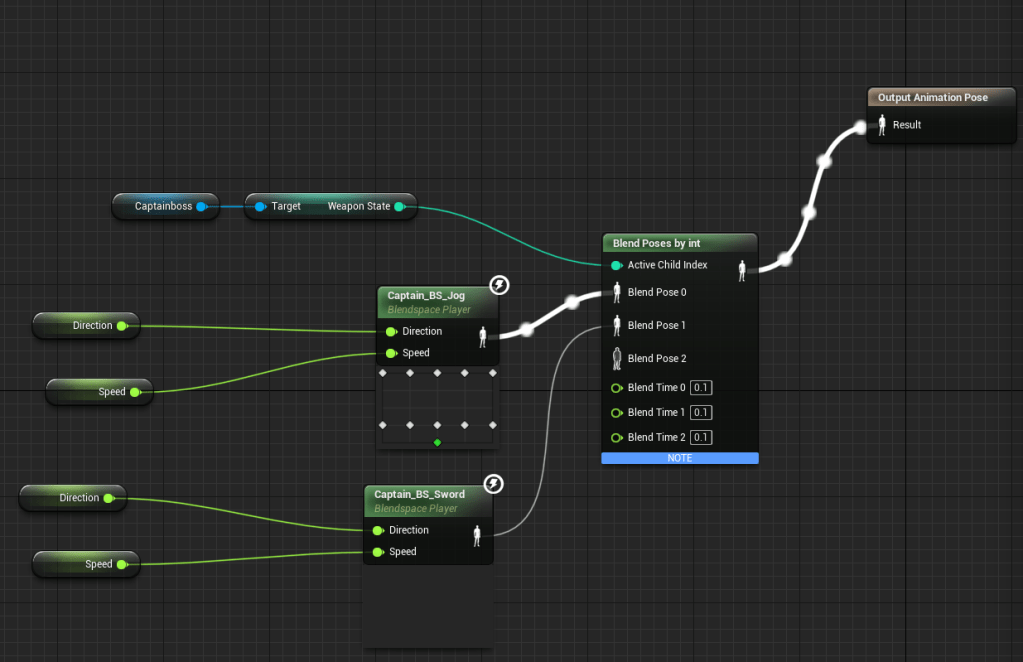Image resolution: width=1023 pixels, height=662 pixels.
Task: Click the fast-path lightning icon on Captain_BS_Jog
Action: click(x=499, y=286)
